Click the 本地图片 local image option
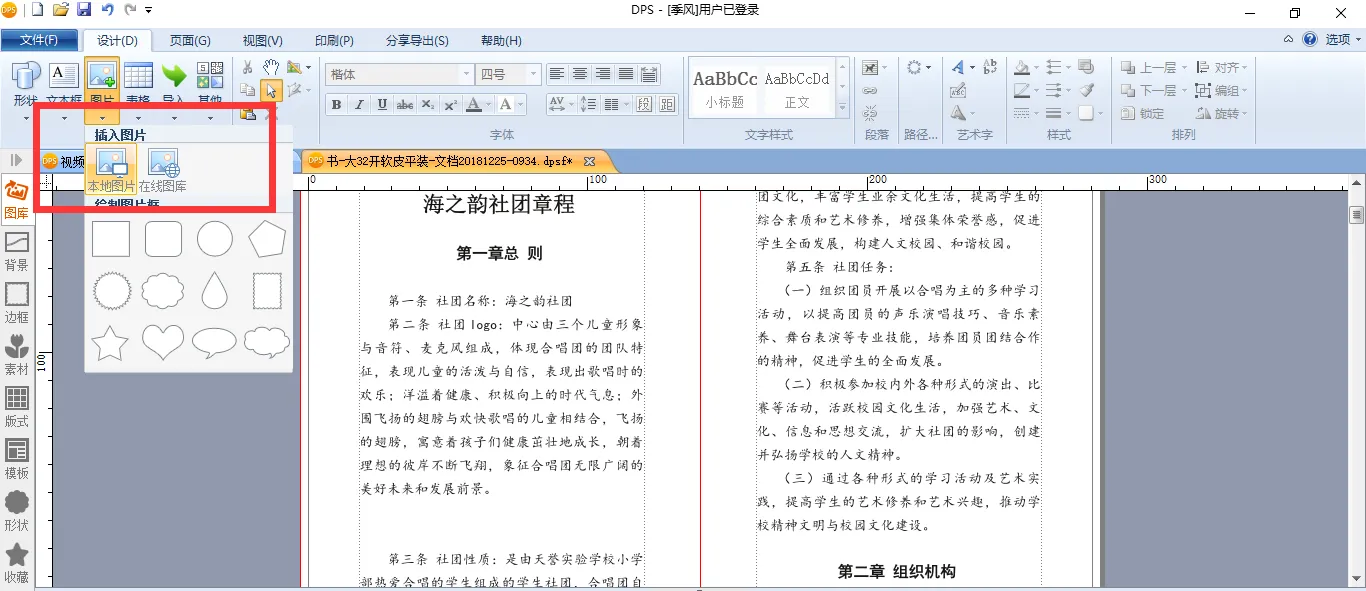This screenshot has width=1366, height=591. tap(111, 170)
